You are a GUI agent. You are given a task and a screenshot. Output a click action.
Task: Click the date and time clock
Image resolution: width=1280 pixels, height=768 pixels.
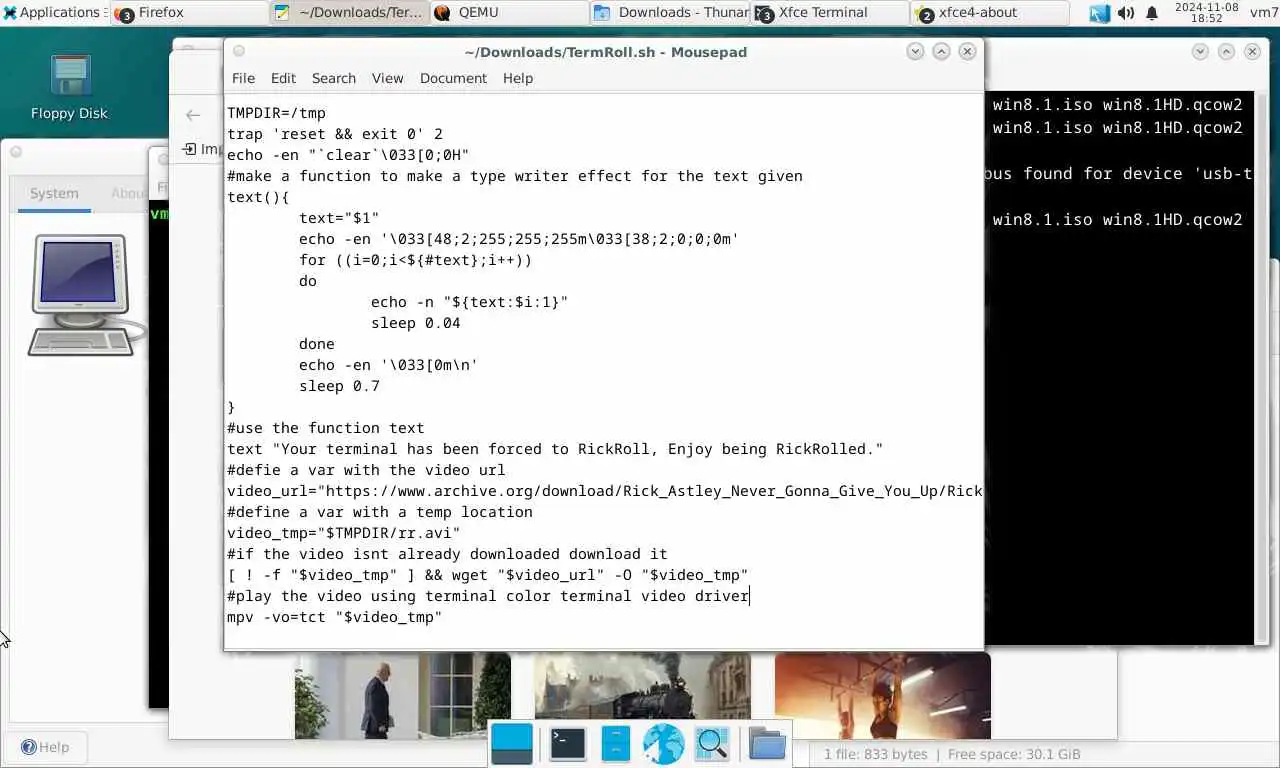coord(1206,13)
